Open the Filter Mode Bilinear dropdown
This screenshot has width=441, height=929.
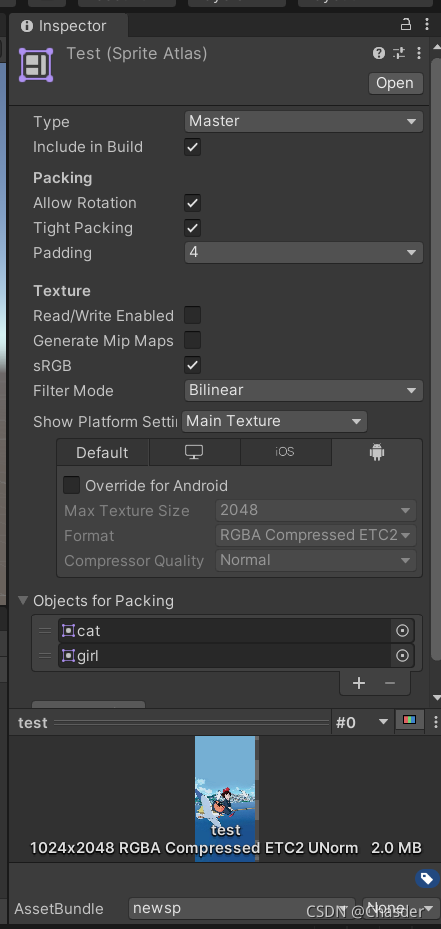pos(303,390)
